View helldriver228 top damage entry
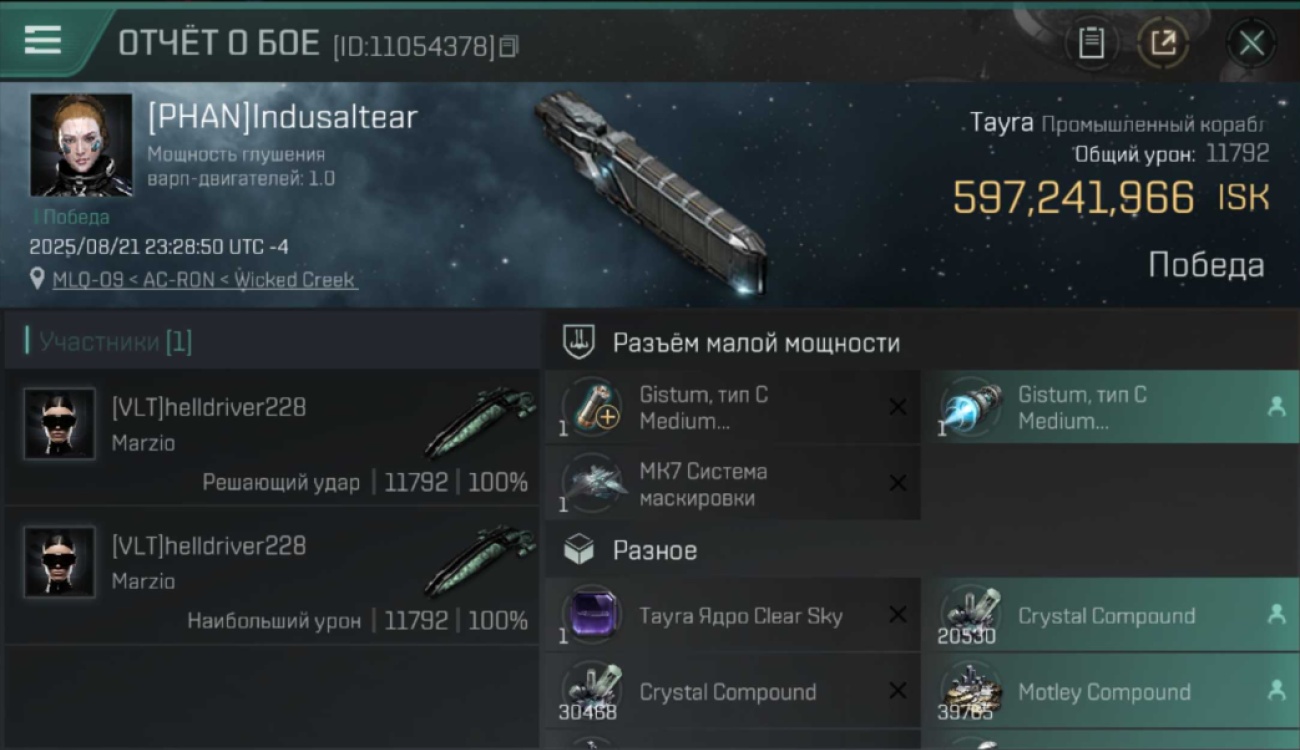 272,576
